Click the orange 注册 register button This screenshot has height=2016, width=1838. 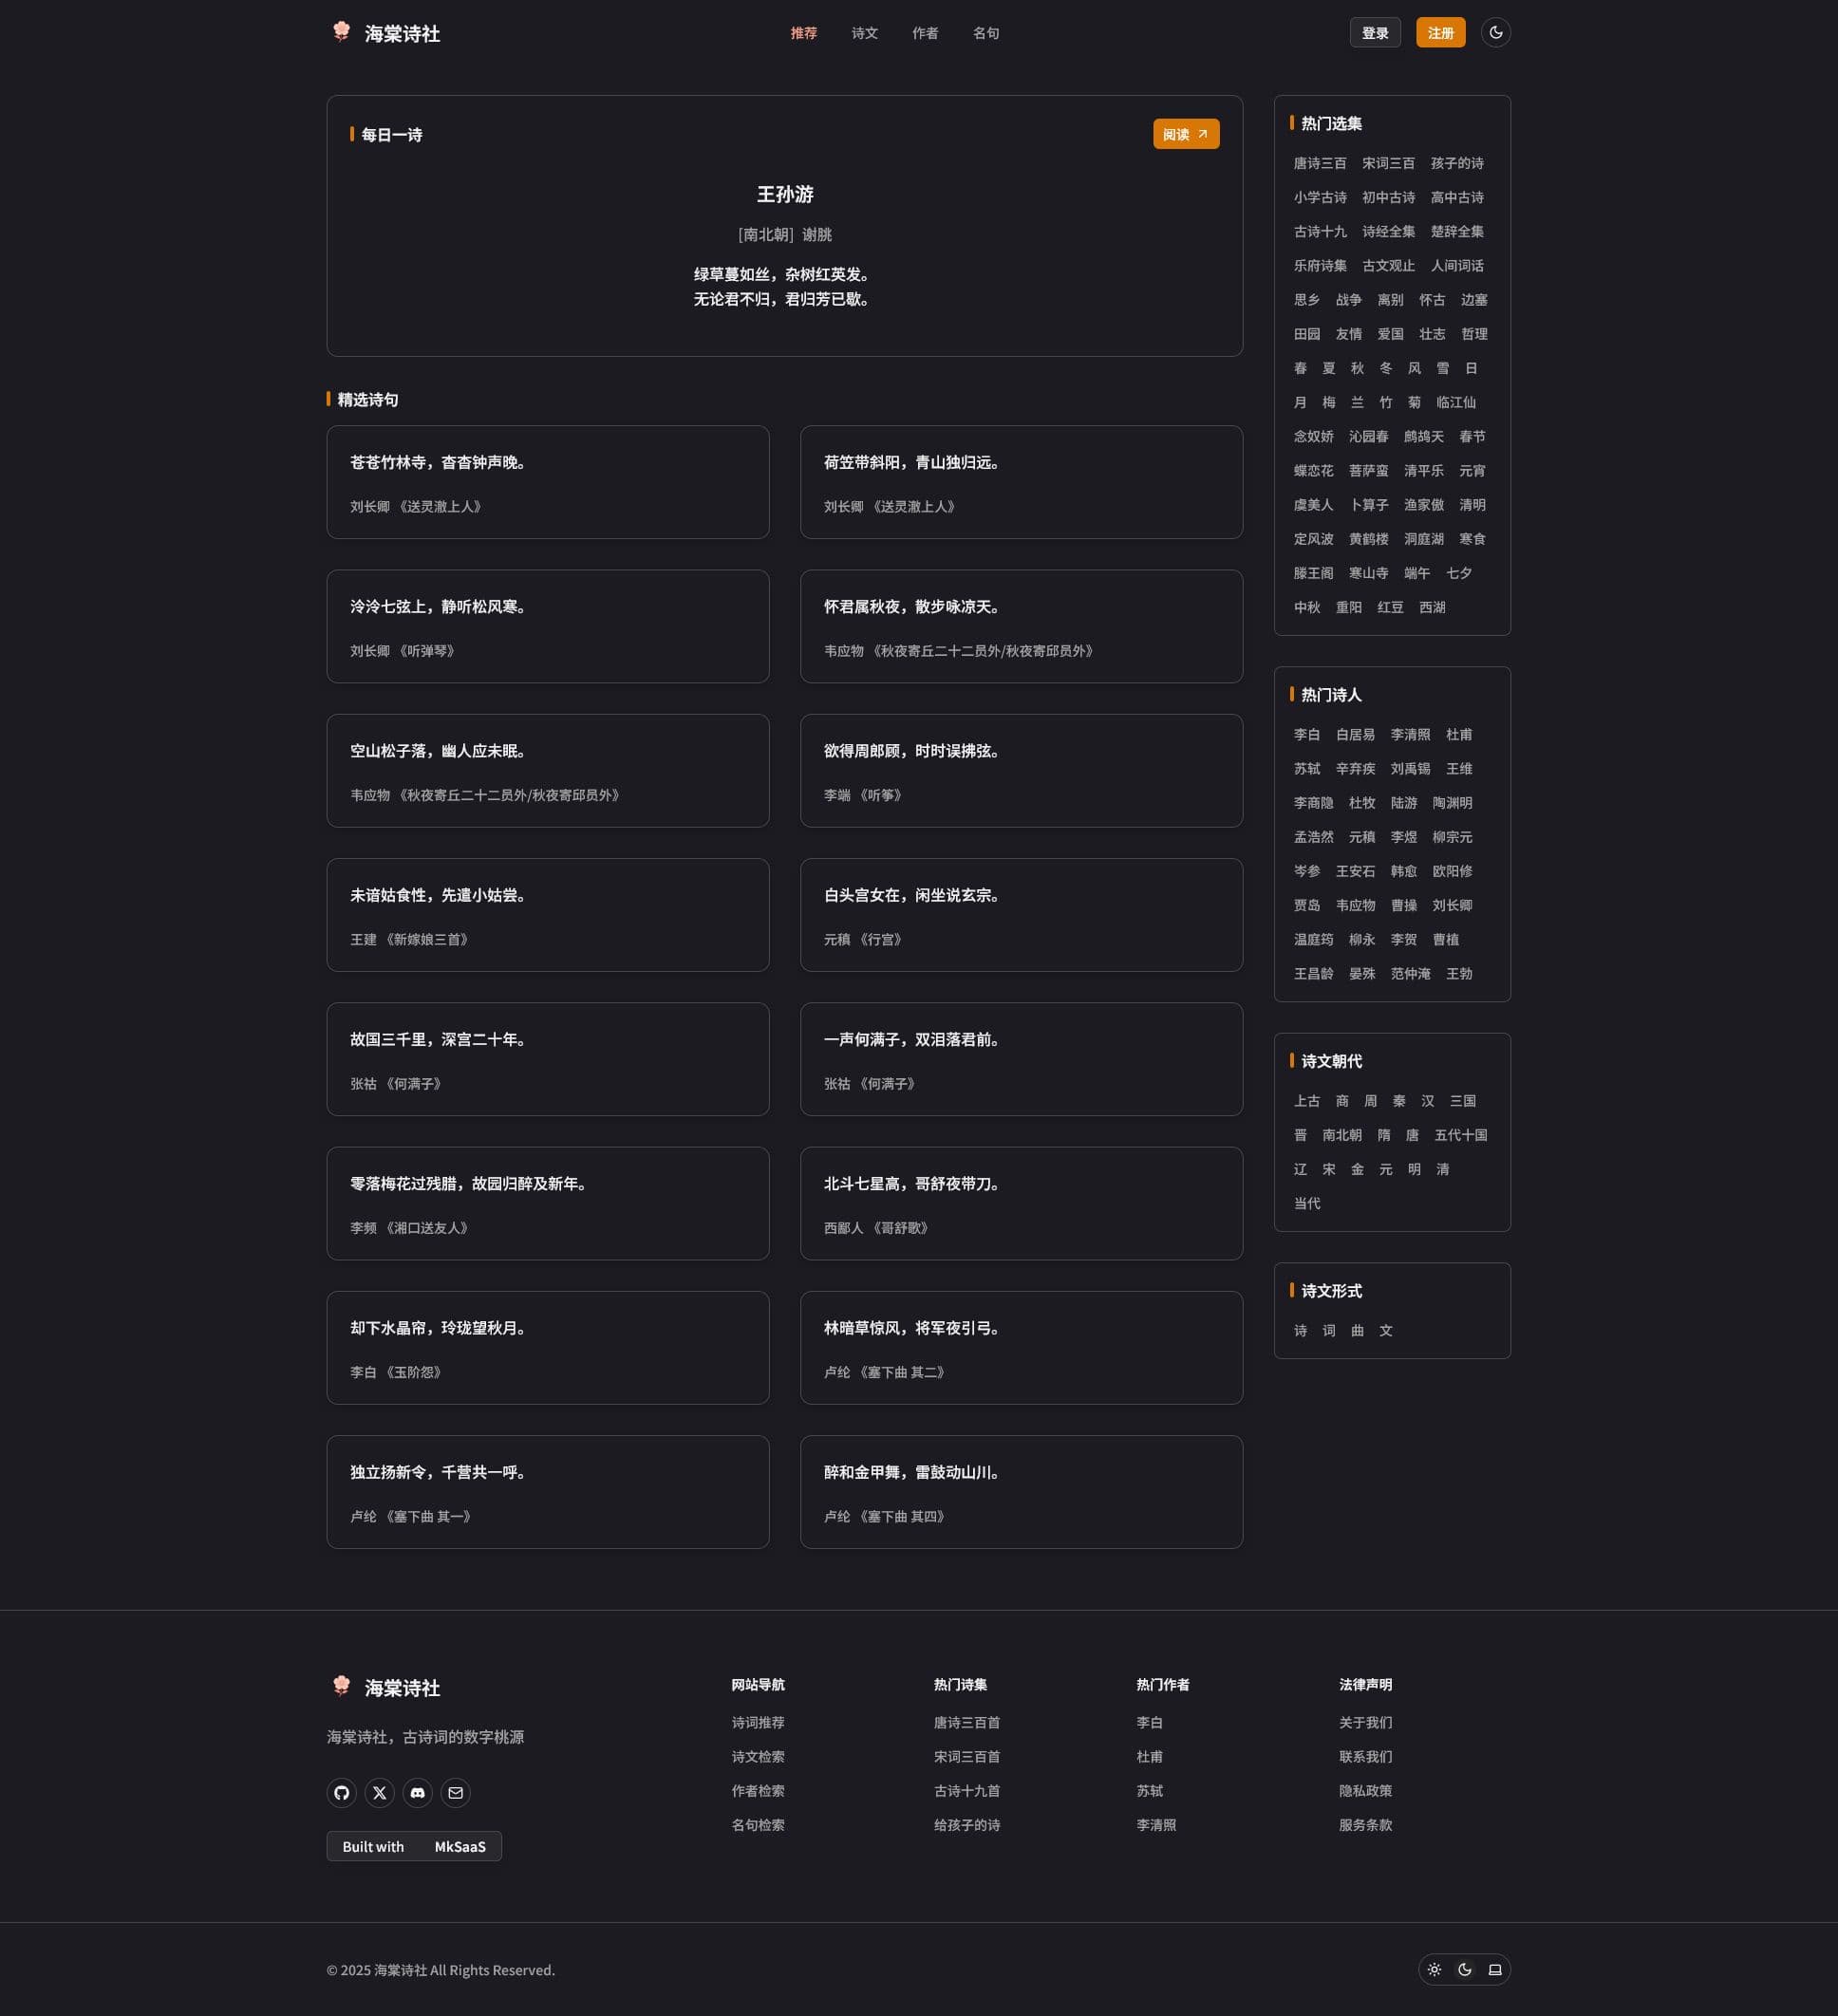[x=1440, y=32]
